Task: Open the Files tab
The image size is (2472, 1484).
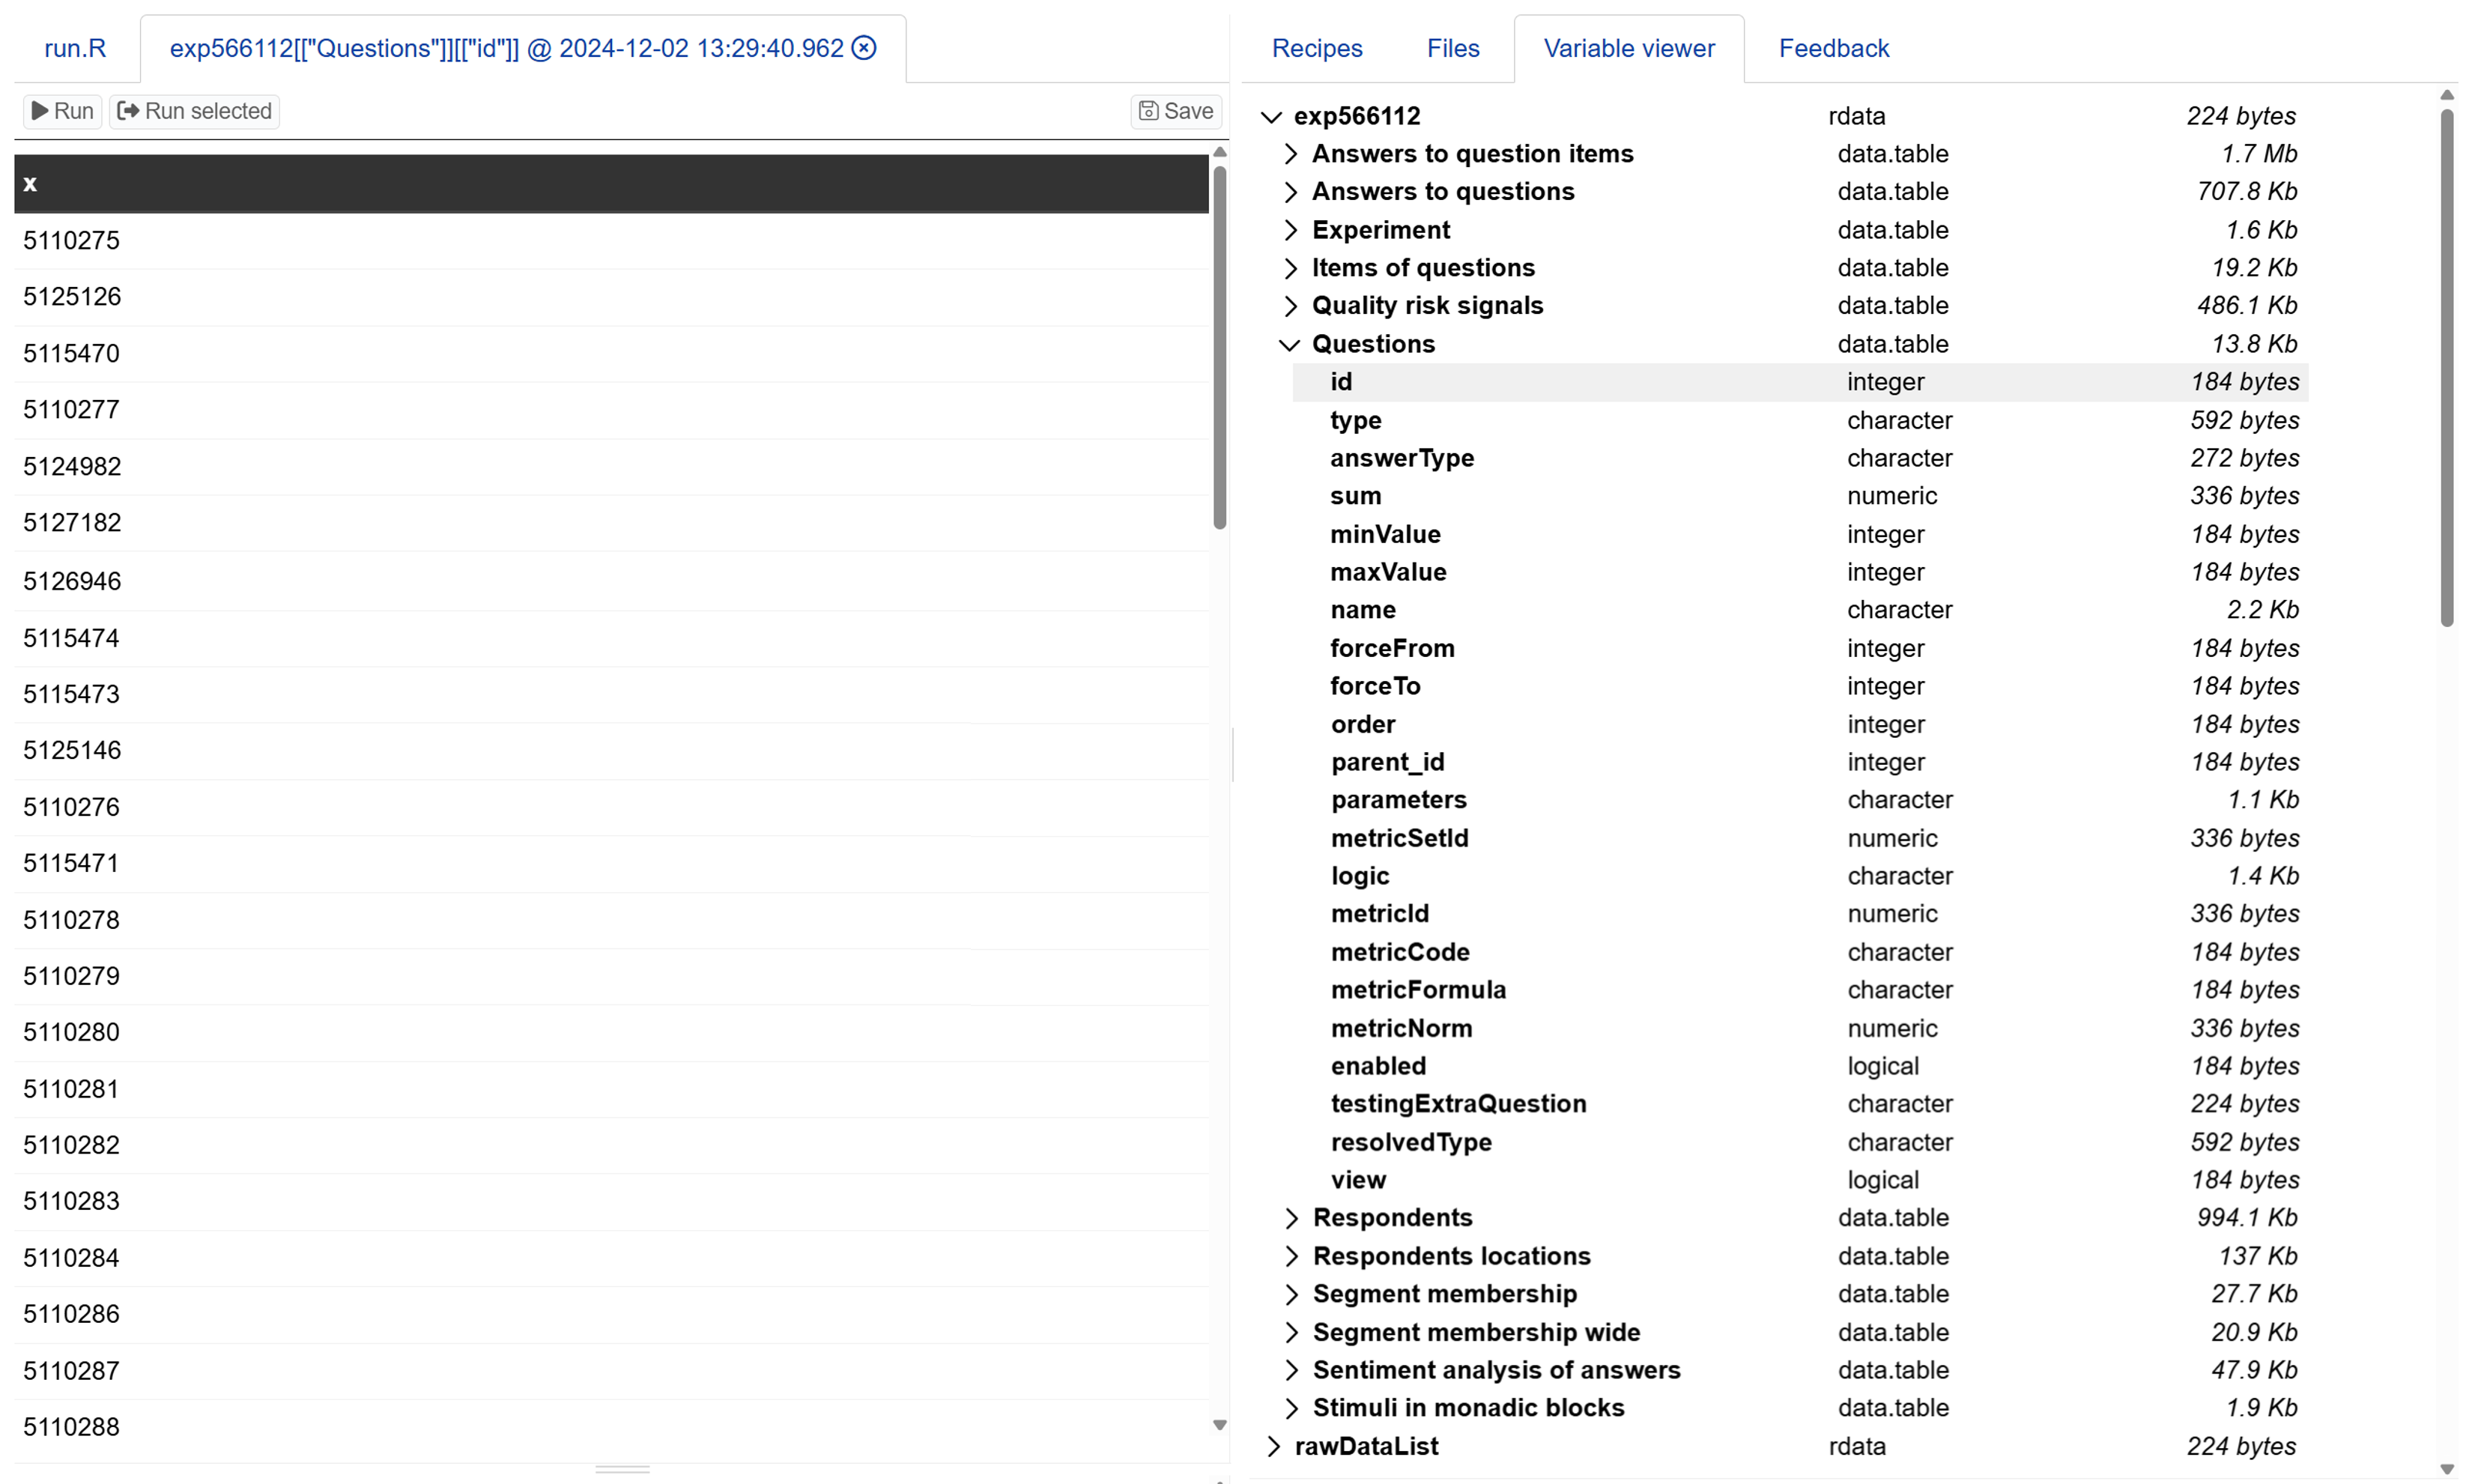Action: (x=1453, y=48)
